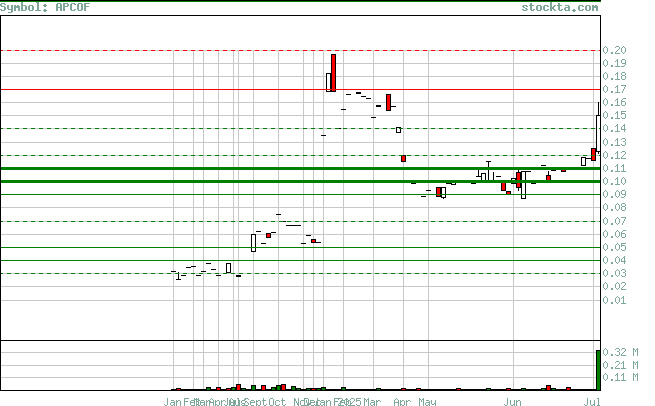Select the 0.05 price axis label
655x406 pixels.
click(614, 247)
